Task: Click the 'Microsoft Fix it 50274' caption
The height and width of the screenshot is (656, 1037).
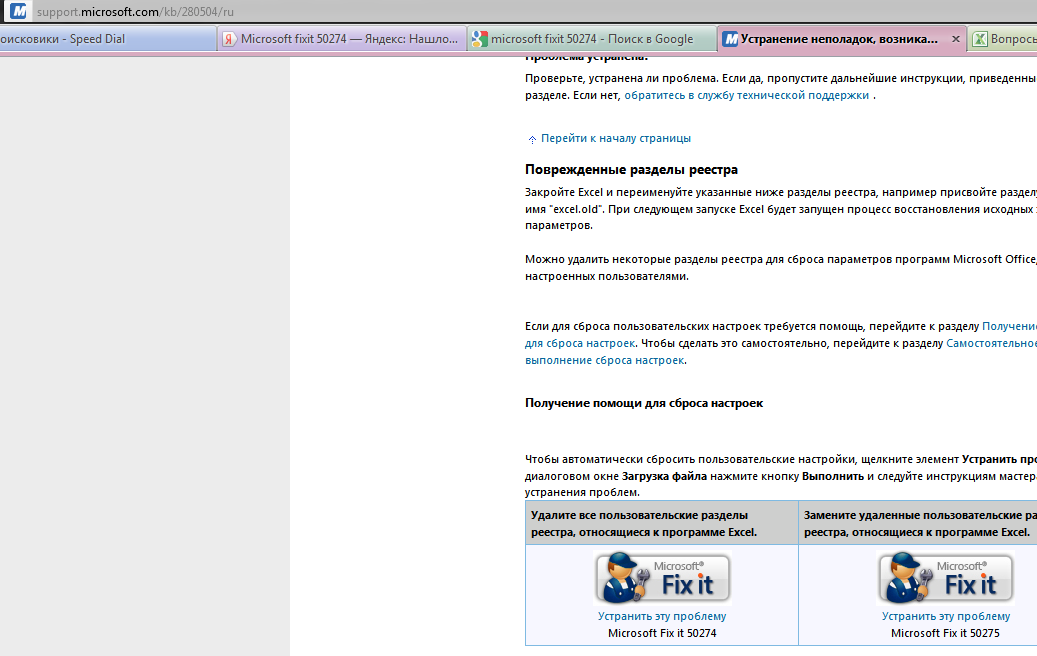Action: [662, 634]
